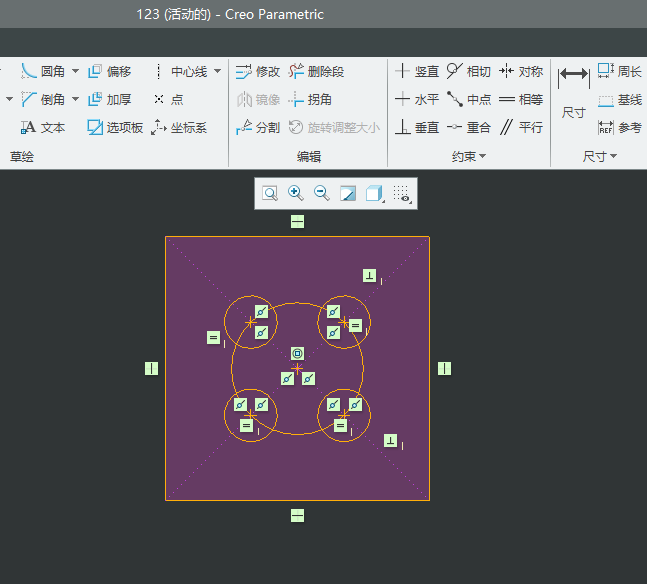Select the concentric constraint marker in sketch
The width and height of the screenshot is (647, 584).
pos(298,354)
